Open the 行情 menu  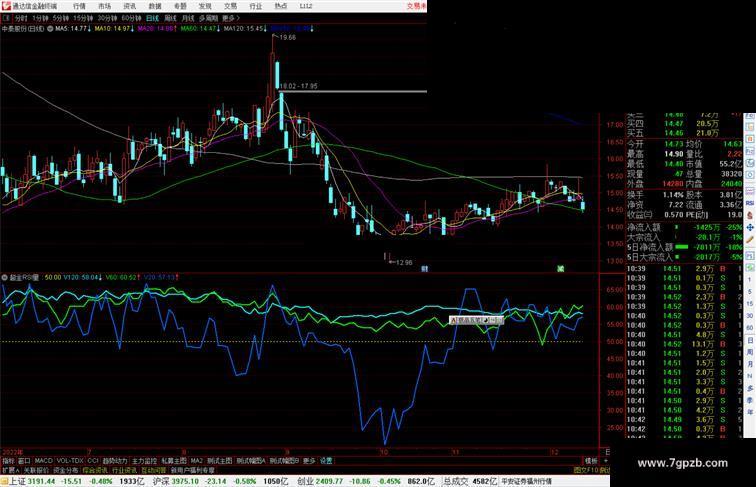(79, 6)
